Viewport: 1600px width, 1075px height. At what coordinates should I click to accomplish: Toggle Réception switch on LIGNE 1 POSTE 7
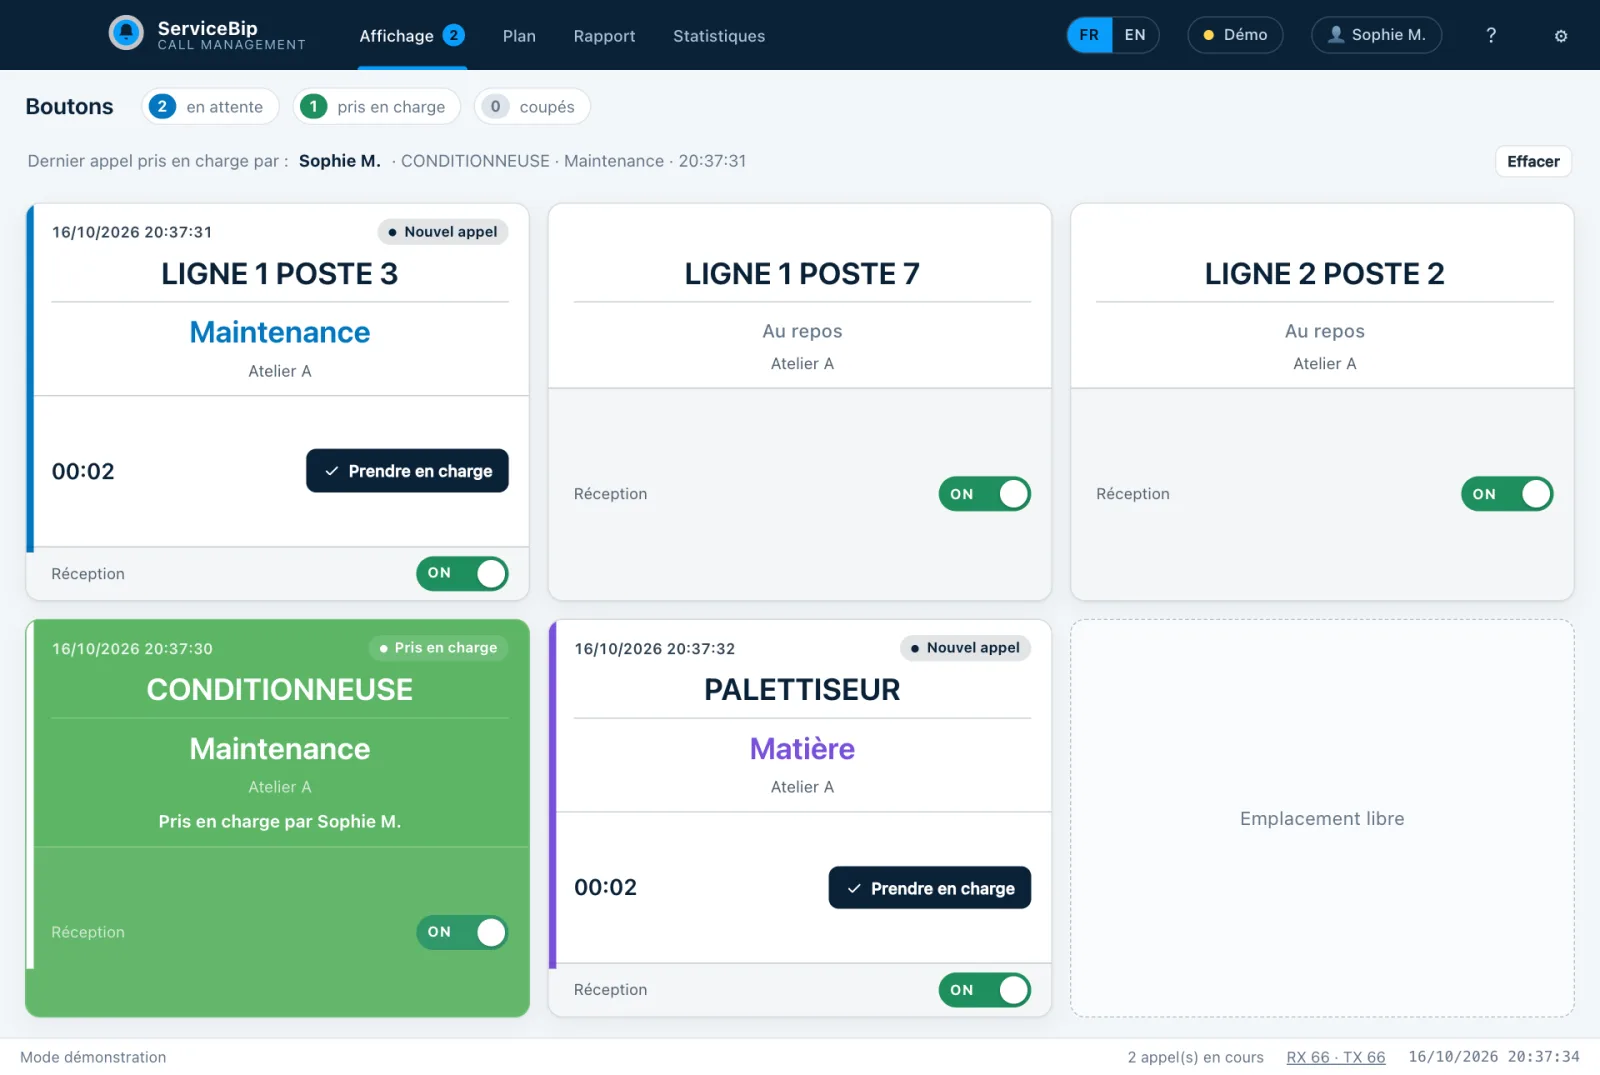click(984, 494)
